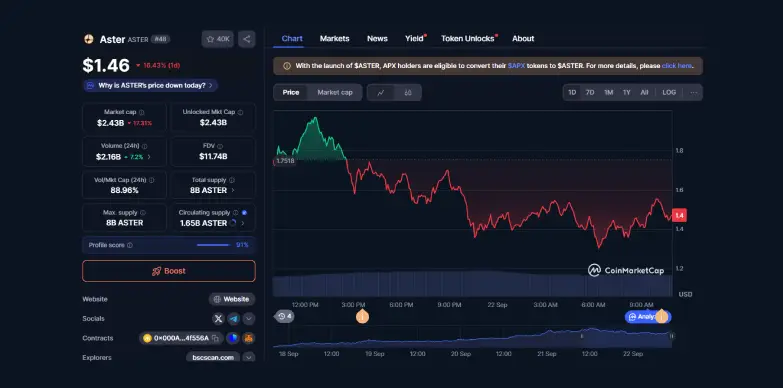The height and width of the screenshot is (388, 783).
Task: Open the info icon next to Unlocked Mkt Cap
Action: tap(240, 112)
